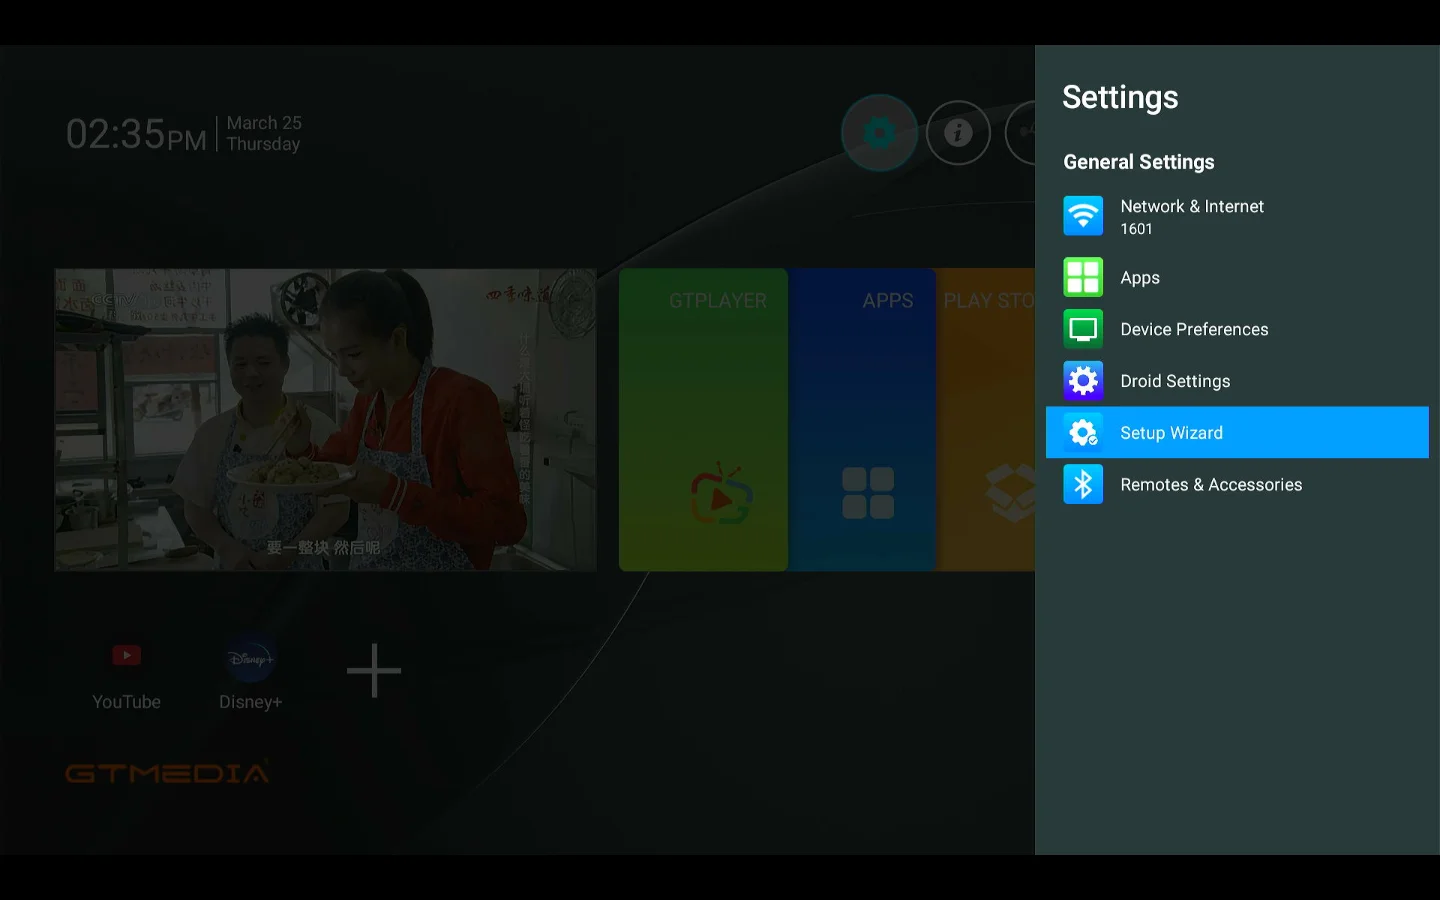Click the green grid Apps icon in Settings
The width and height of the screenshot is (1440, 900).
click(x=1083, y=277)
